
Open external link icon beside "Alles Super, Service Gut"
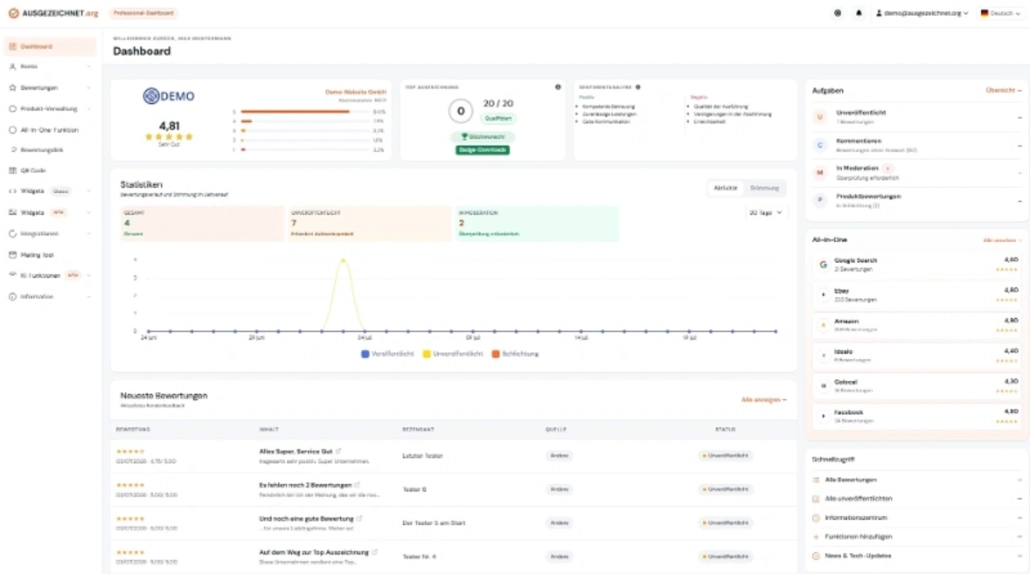point(338,451)
